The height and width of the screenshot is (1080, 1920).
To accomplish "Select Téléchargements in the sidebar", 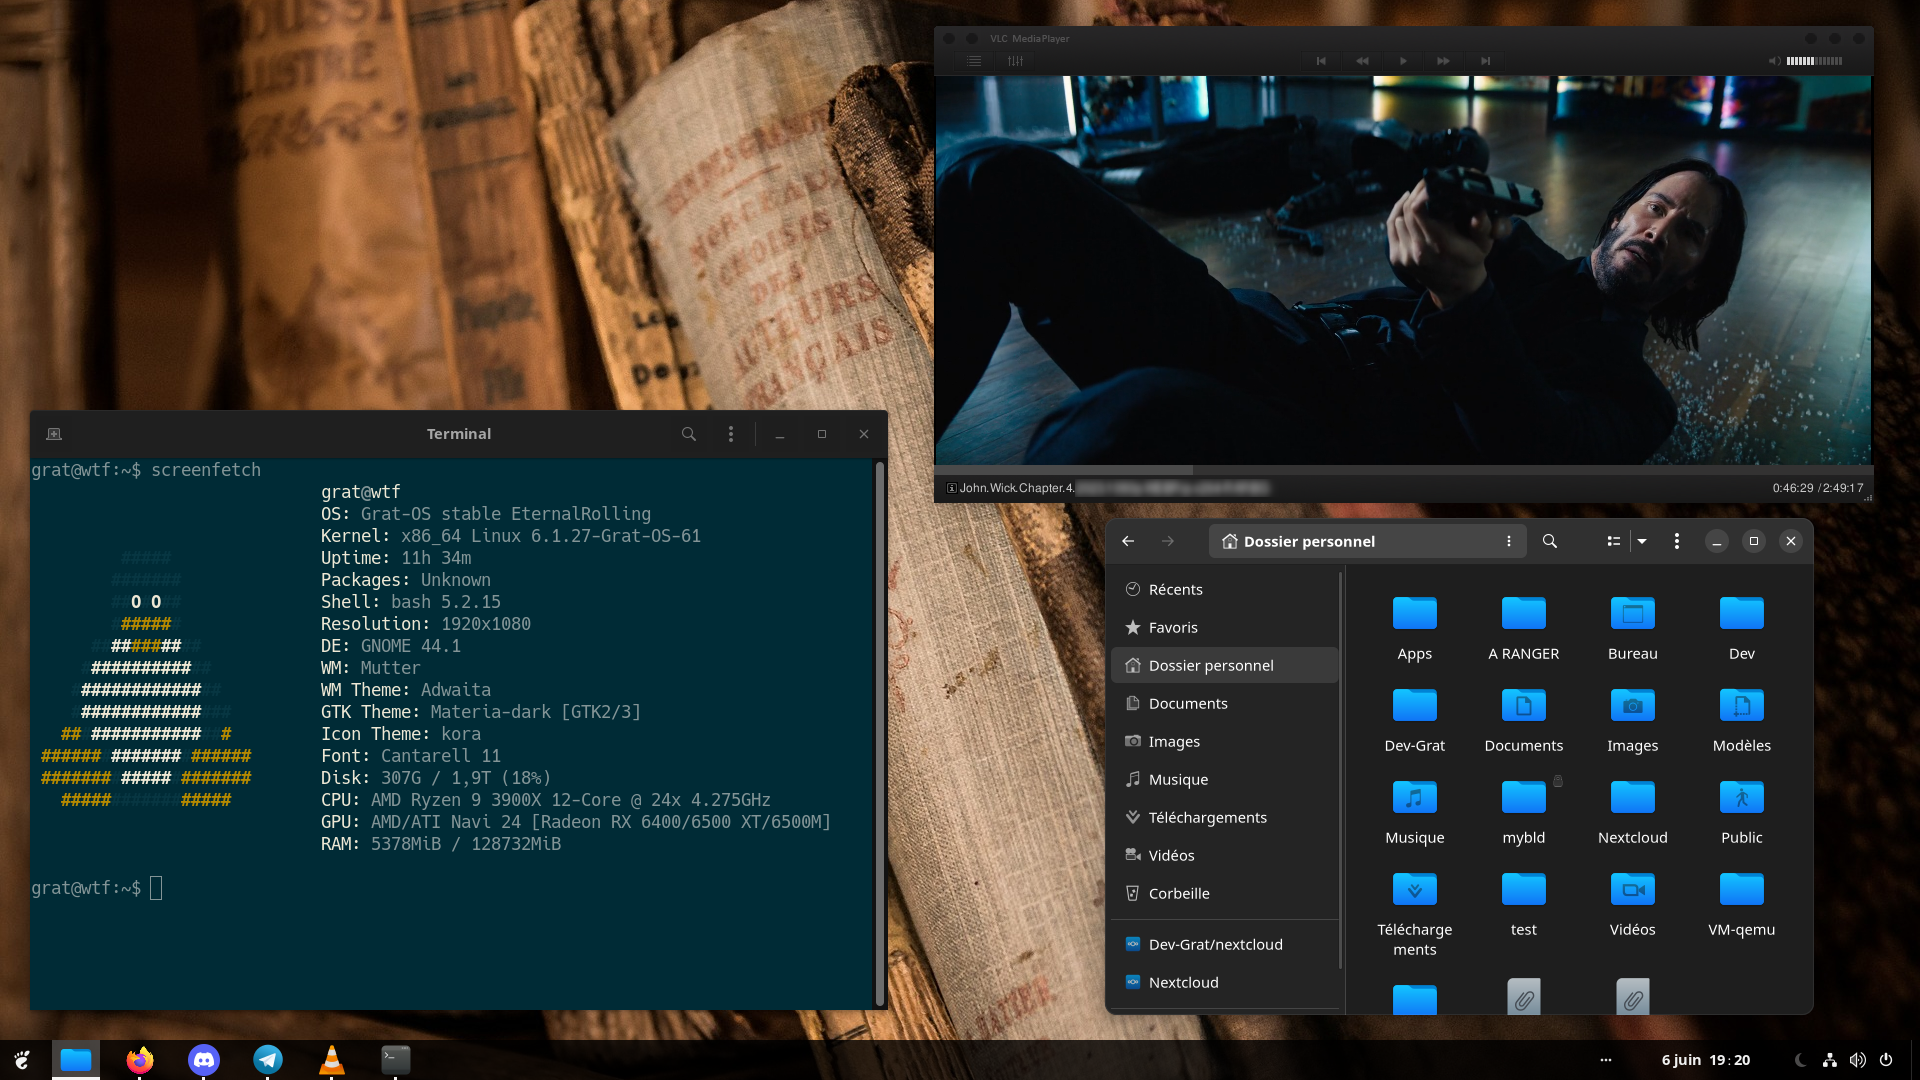I will click(1207, 817).
